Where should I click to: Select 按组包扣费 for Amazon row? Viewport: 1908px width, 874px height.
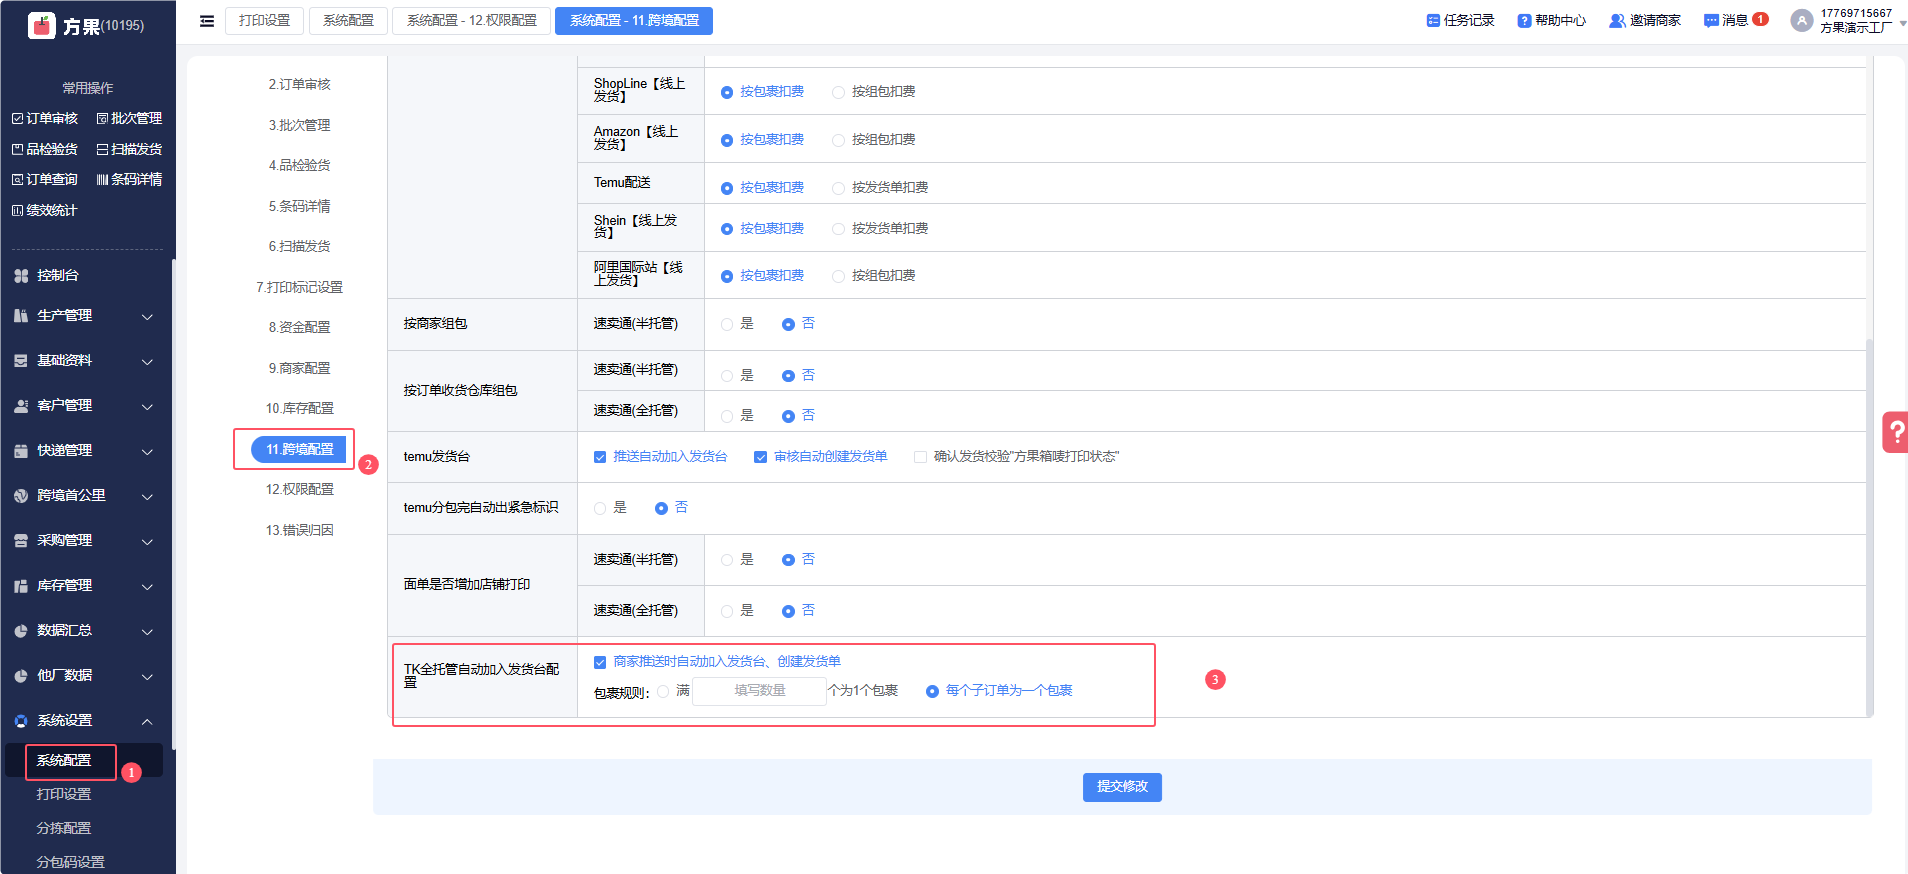(838, 140)
